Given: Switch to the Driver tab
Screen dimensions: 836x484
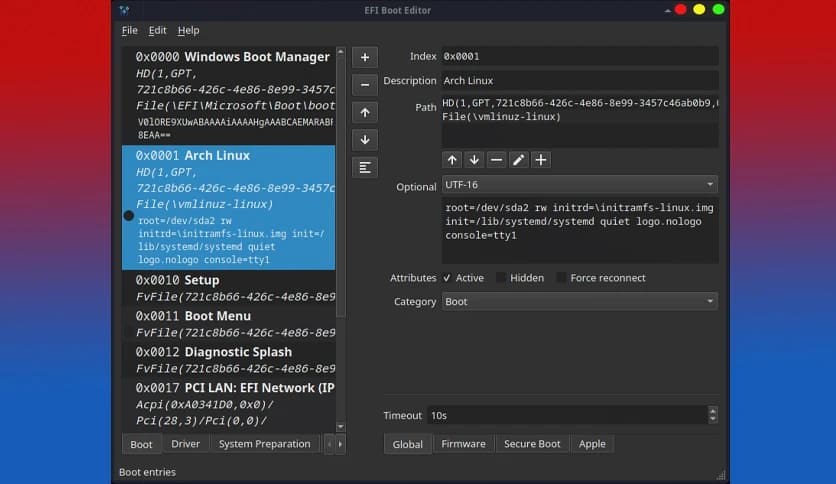Looking at the screenshot, I should [186, 443].
